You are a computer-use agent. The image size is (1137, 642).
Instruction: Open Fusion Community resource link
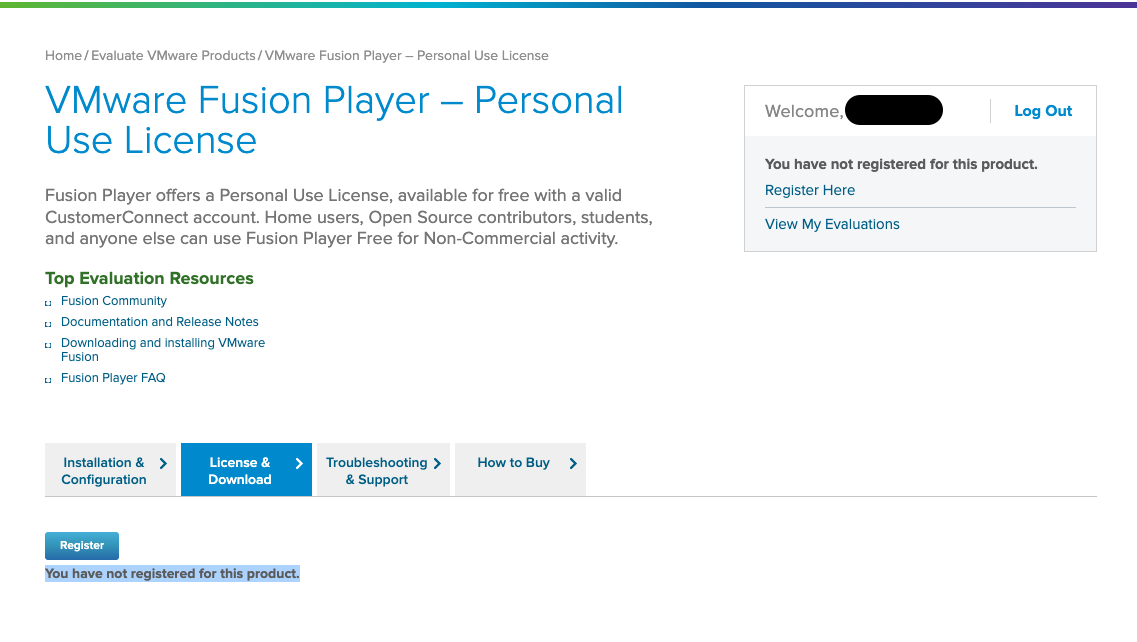[114, 301]
